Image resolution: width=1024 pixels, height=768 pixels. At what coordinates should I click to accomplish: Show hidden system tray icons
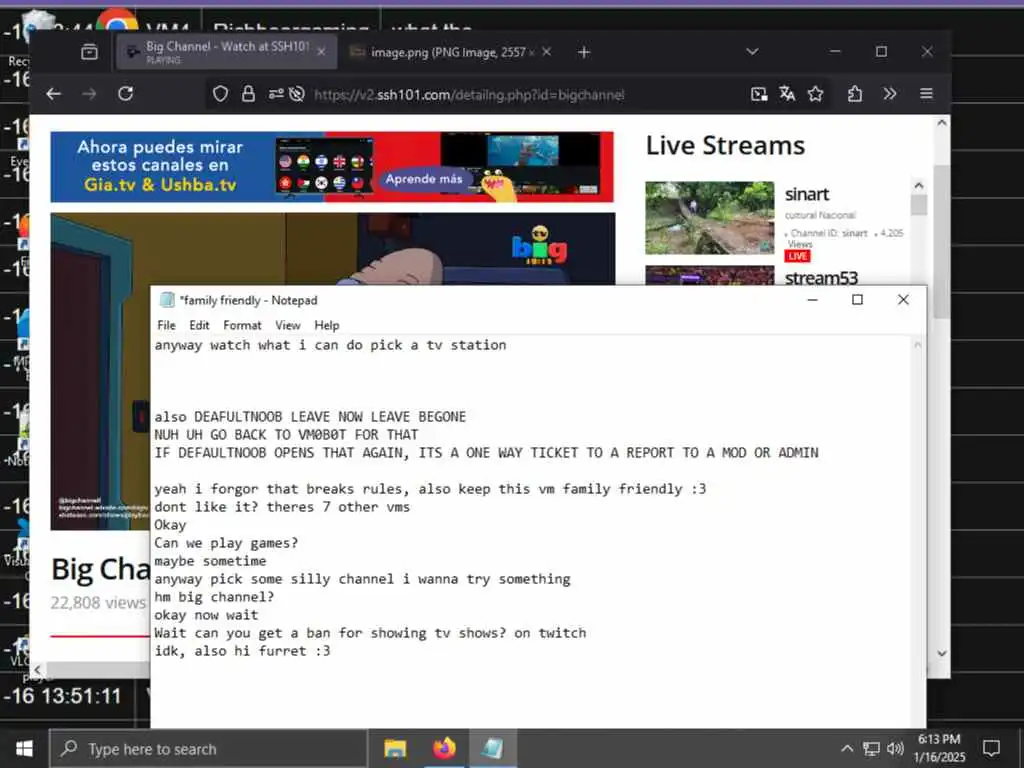pyautogui.click(x=847, y=748)
